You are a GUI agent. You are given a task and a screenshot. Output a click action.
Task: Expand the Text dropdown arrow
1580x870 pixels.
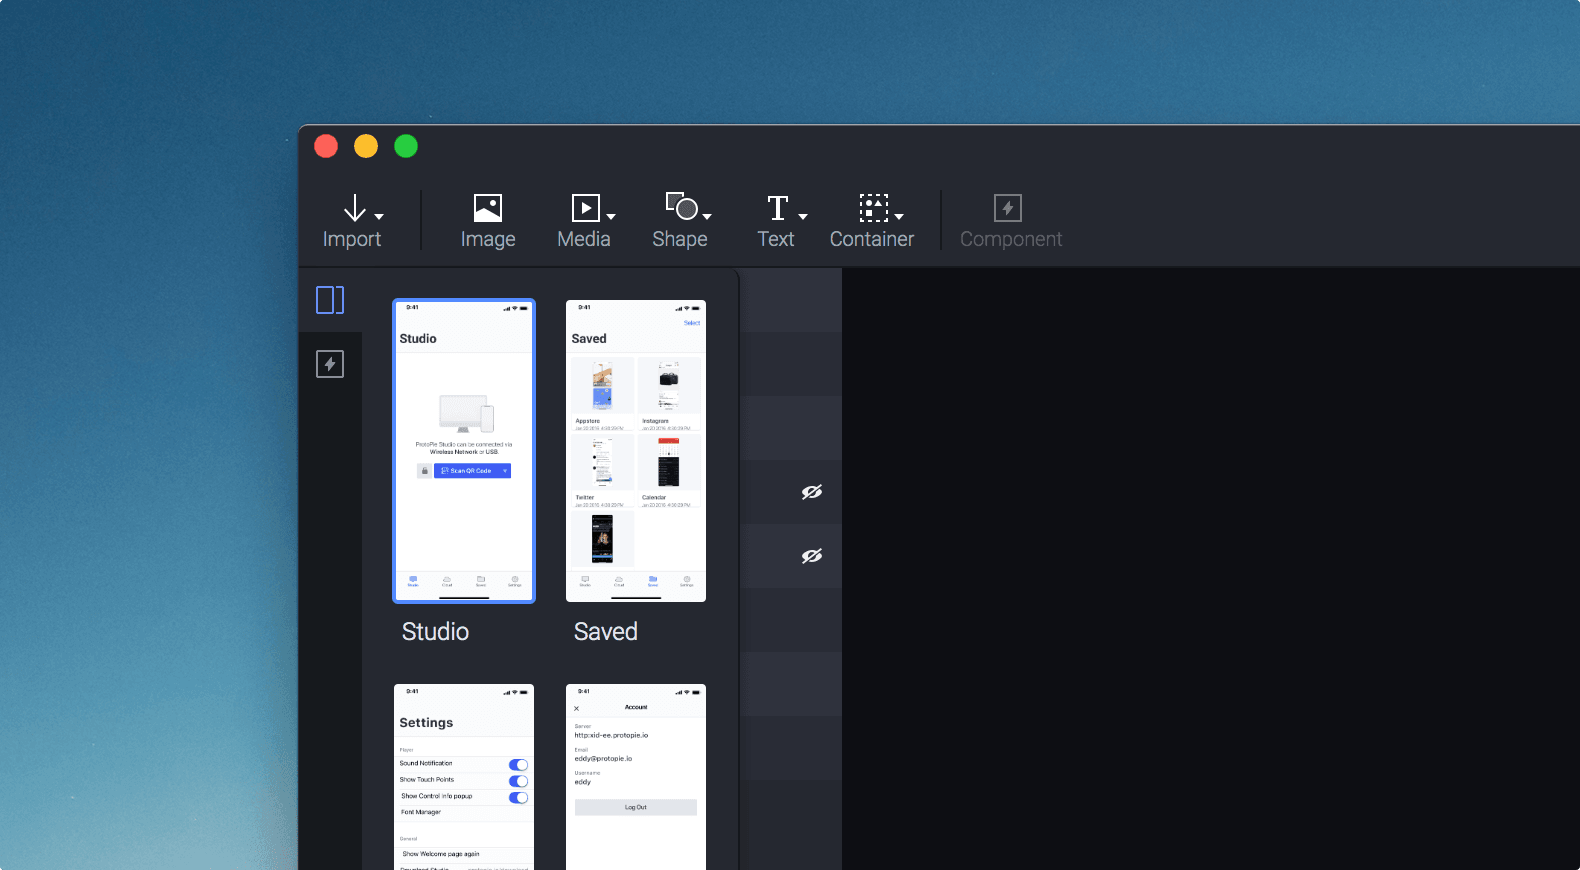click(x=803, y=216)
